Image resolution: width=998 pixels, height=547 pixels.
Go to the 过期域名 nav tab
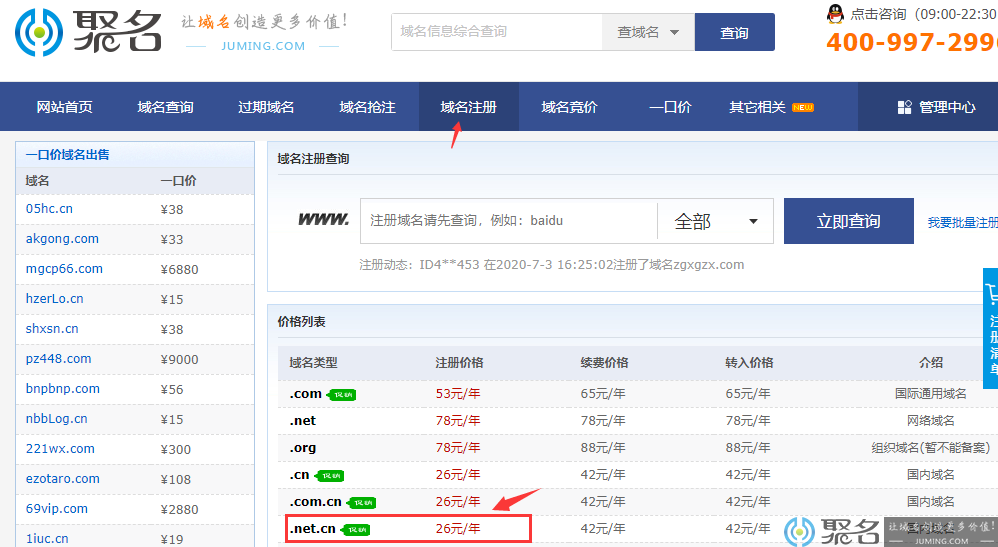pyautogui.click(x=266, y=107)
